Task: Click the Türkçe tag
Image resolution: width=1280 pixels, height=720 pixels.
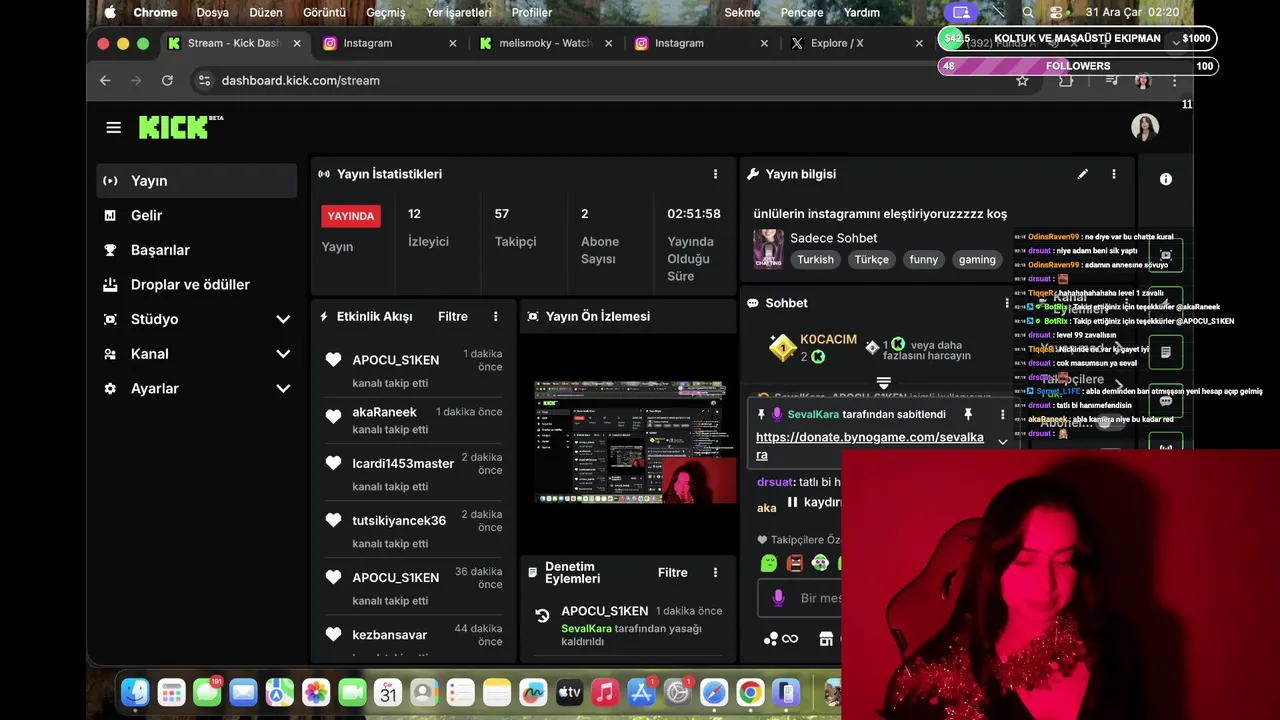Action: point(871,259)
